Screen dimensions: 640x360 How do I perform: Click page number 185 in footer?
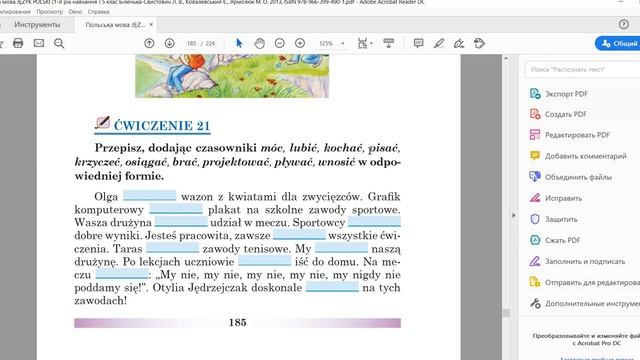point(238,322)
